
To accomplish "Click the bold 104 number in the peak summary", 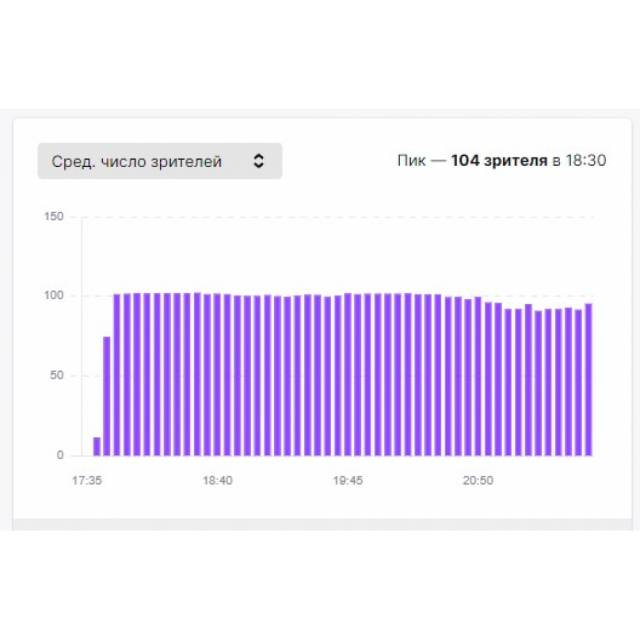I will pyautogui.click(x=465, y=160).
